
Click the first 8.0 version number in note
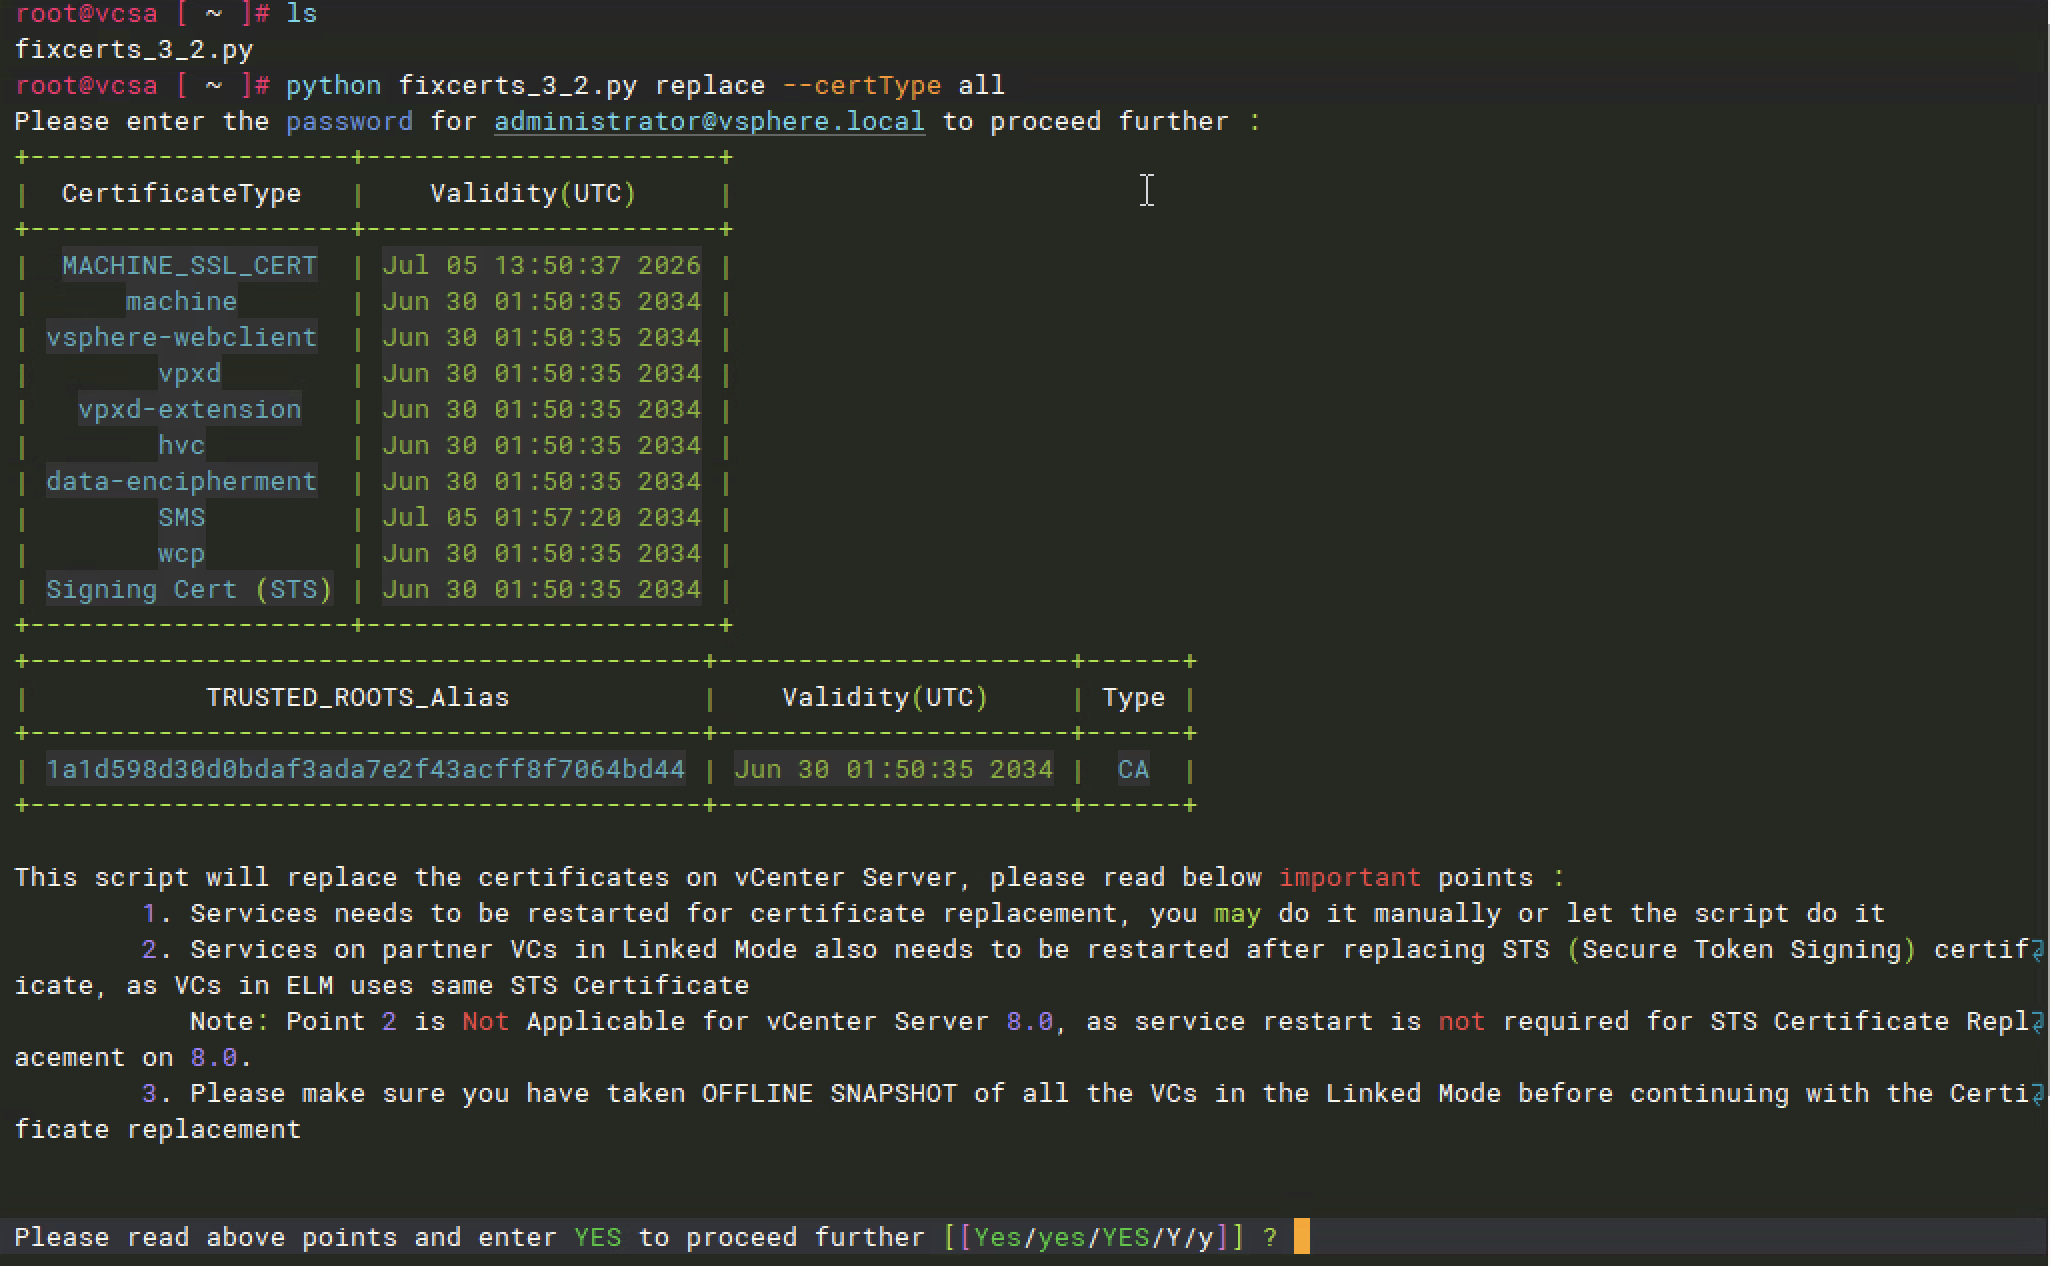coord(1029,1022)
